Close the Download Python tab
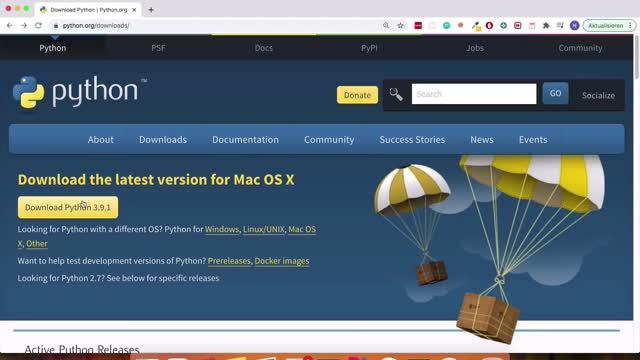The image size is (640, 360). [134, 9]
